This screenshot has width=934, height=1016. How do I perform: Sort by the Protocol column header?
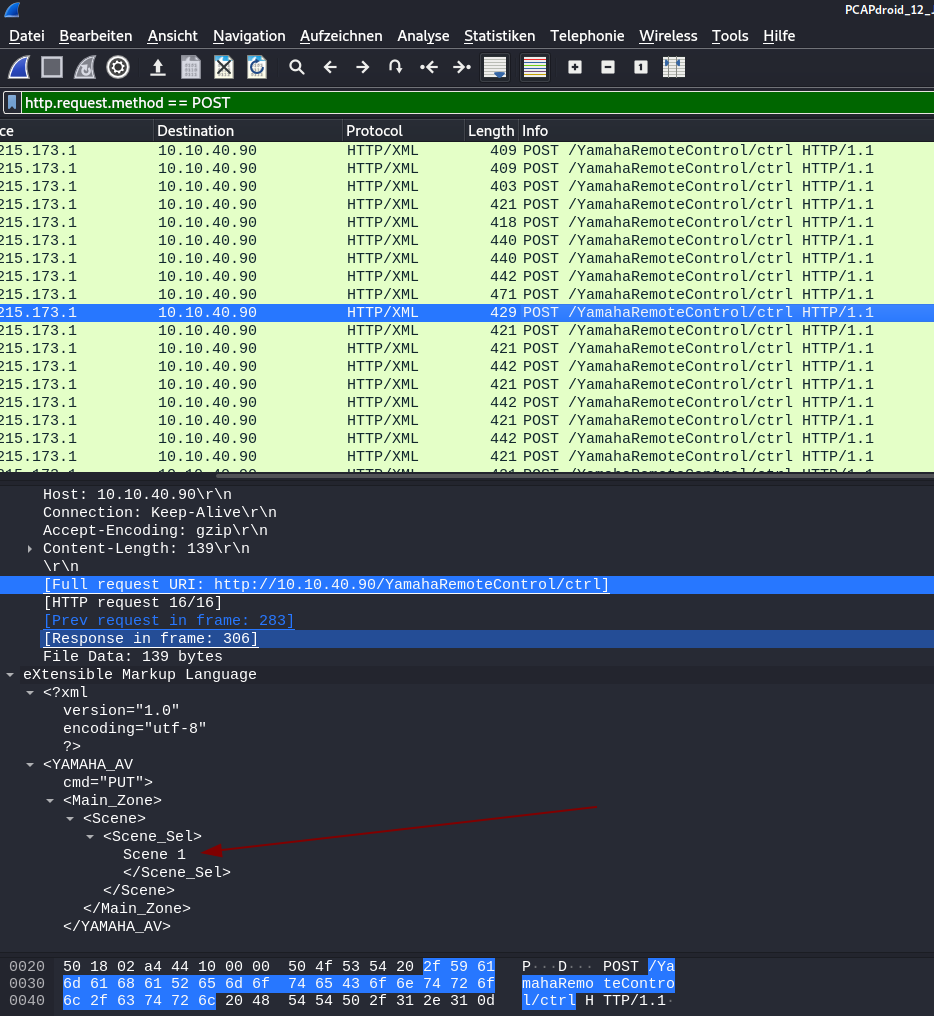coord(403,131)
